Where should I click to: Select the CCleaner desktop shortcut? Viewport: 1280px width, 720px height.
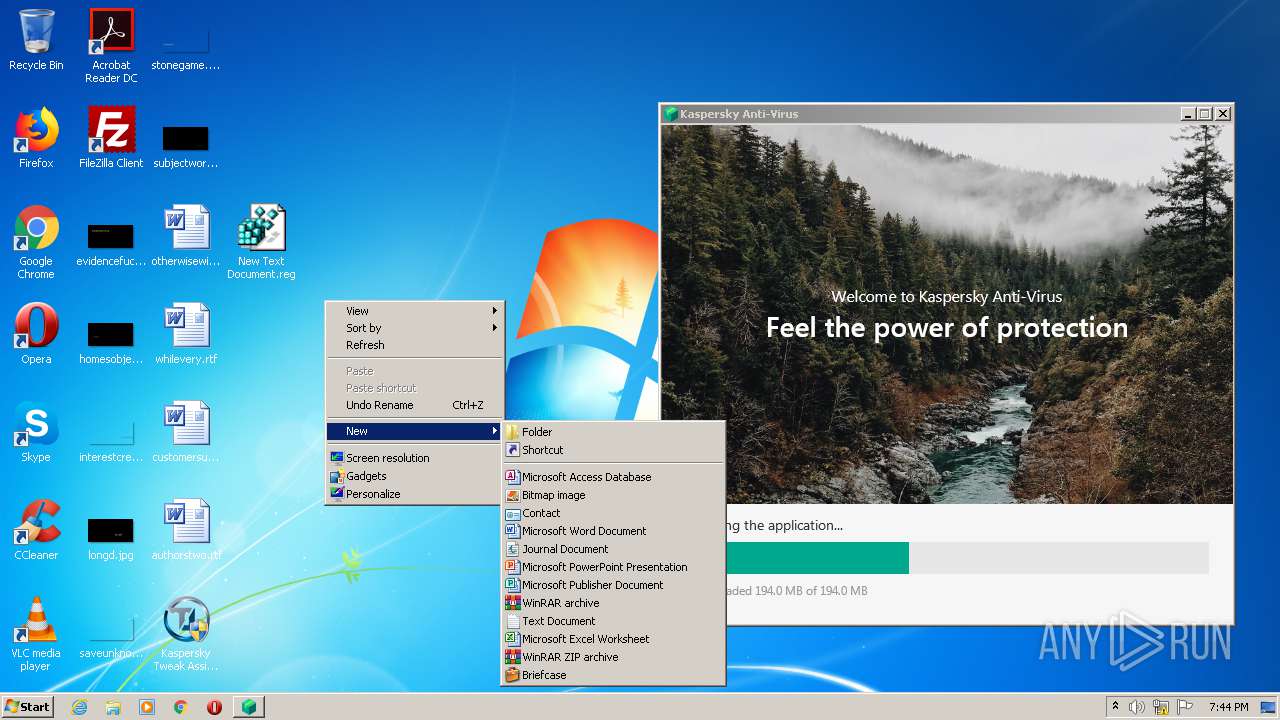(x=36, y=530)
